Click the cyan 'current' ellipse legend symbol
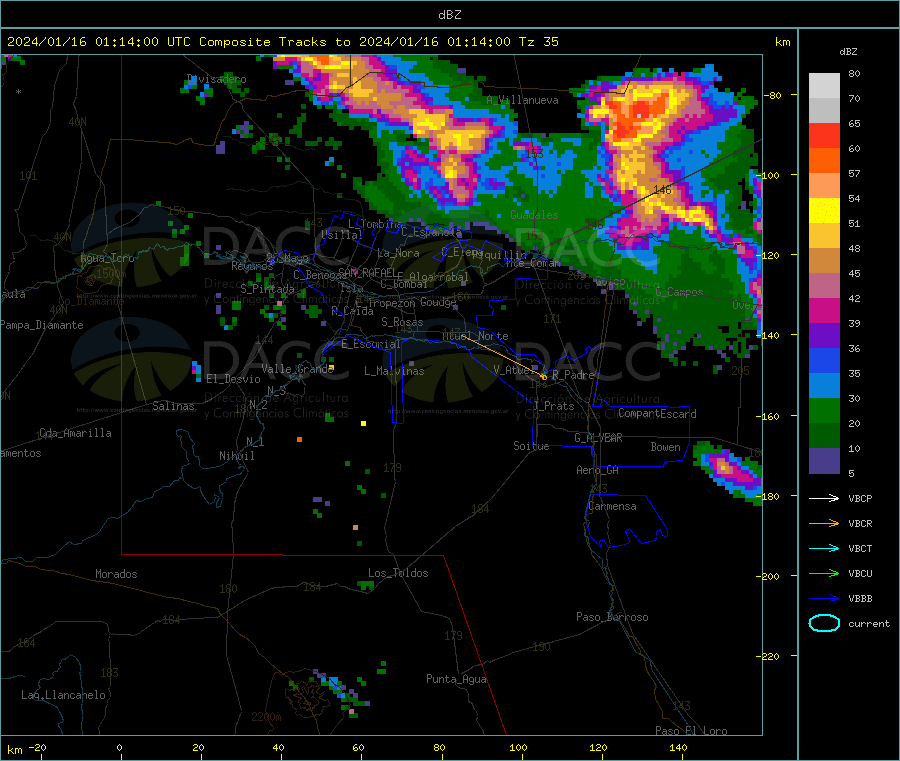Image resolution: width=900 pixels, height=761 pixels. click(x=824, y=623)
